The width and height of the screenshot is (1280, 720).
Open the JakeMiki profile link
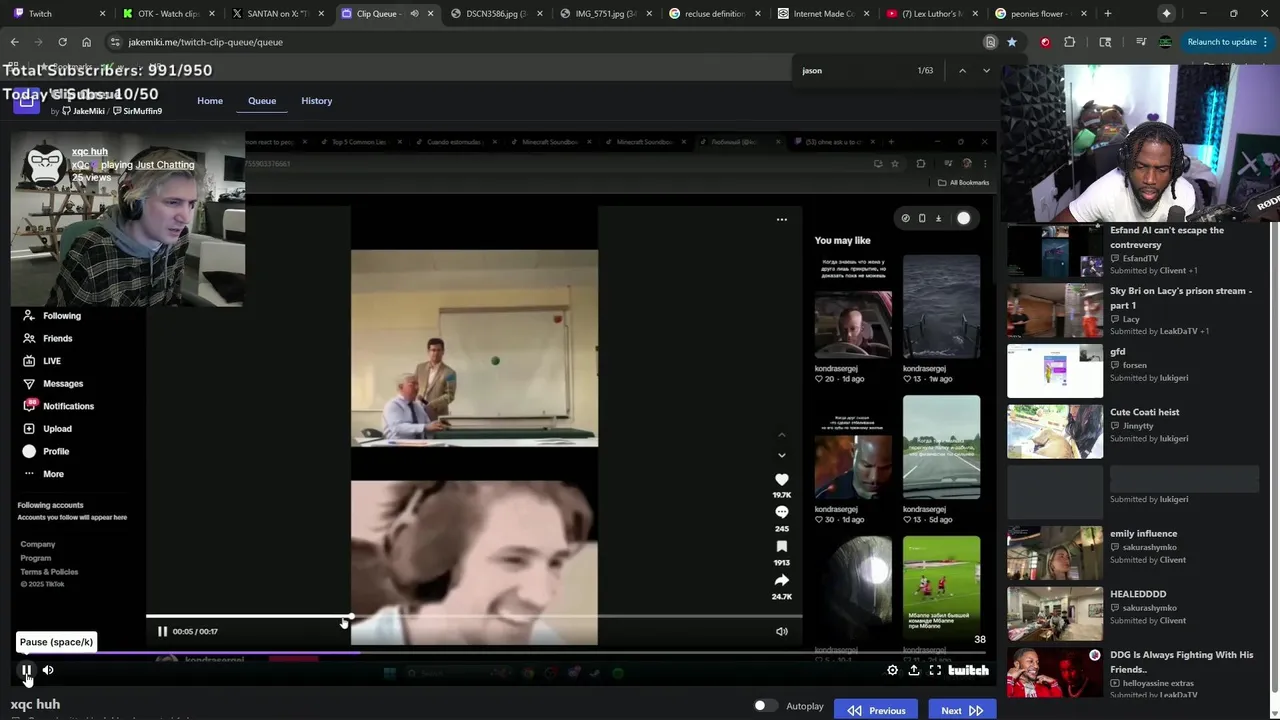(83, 111)
